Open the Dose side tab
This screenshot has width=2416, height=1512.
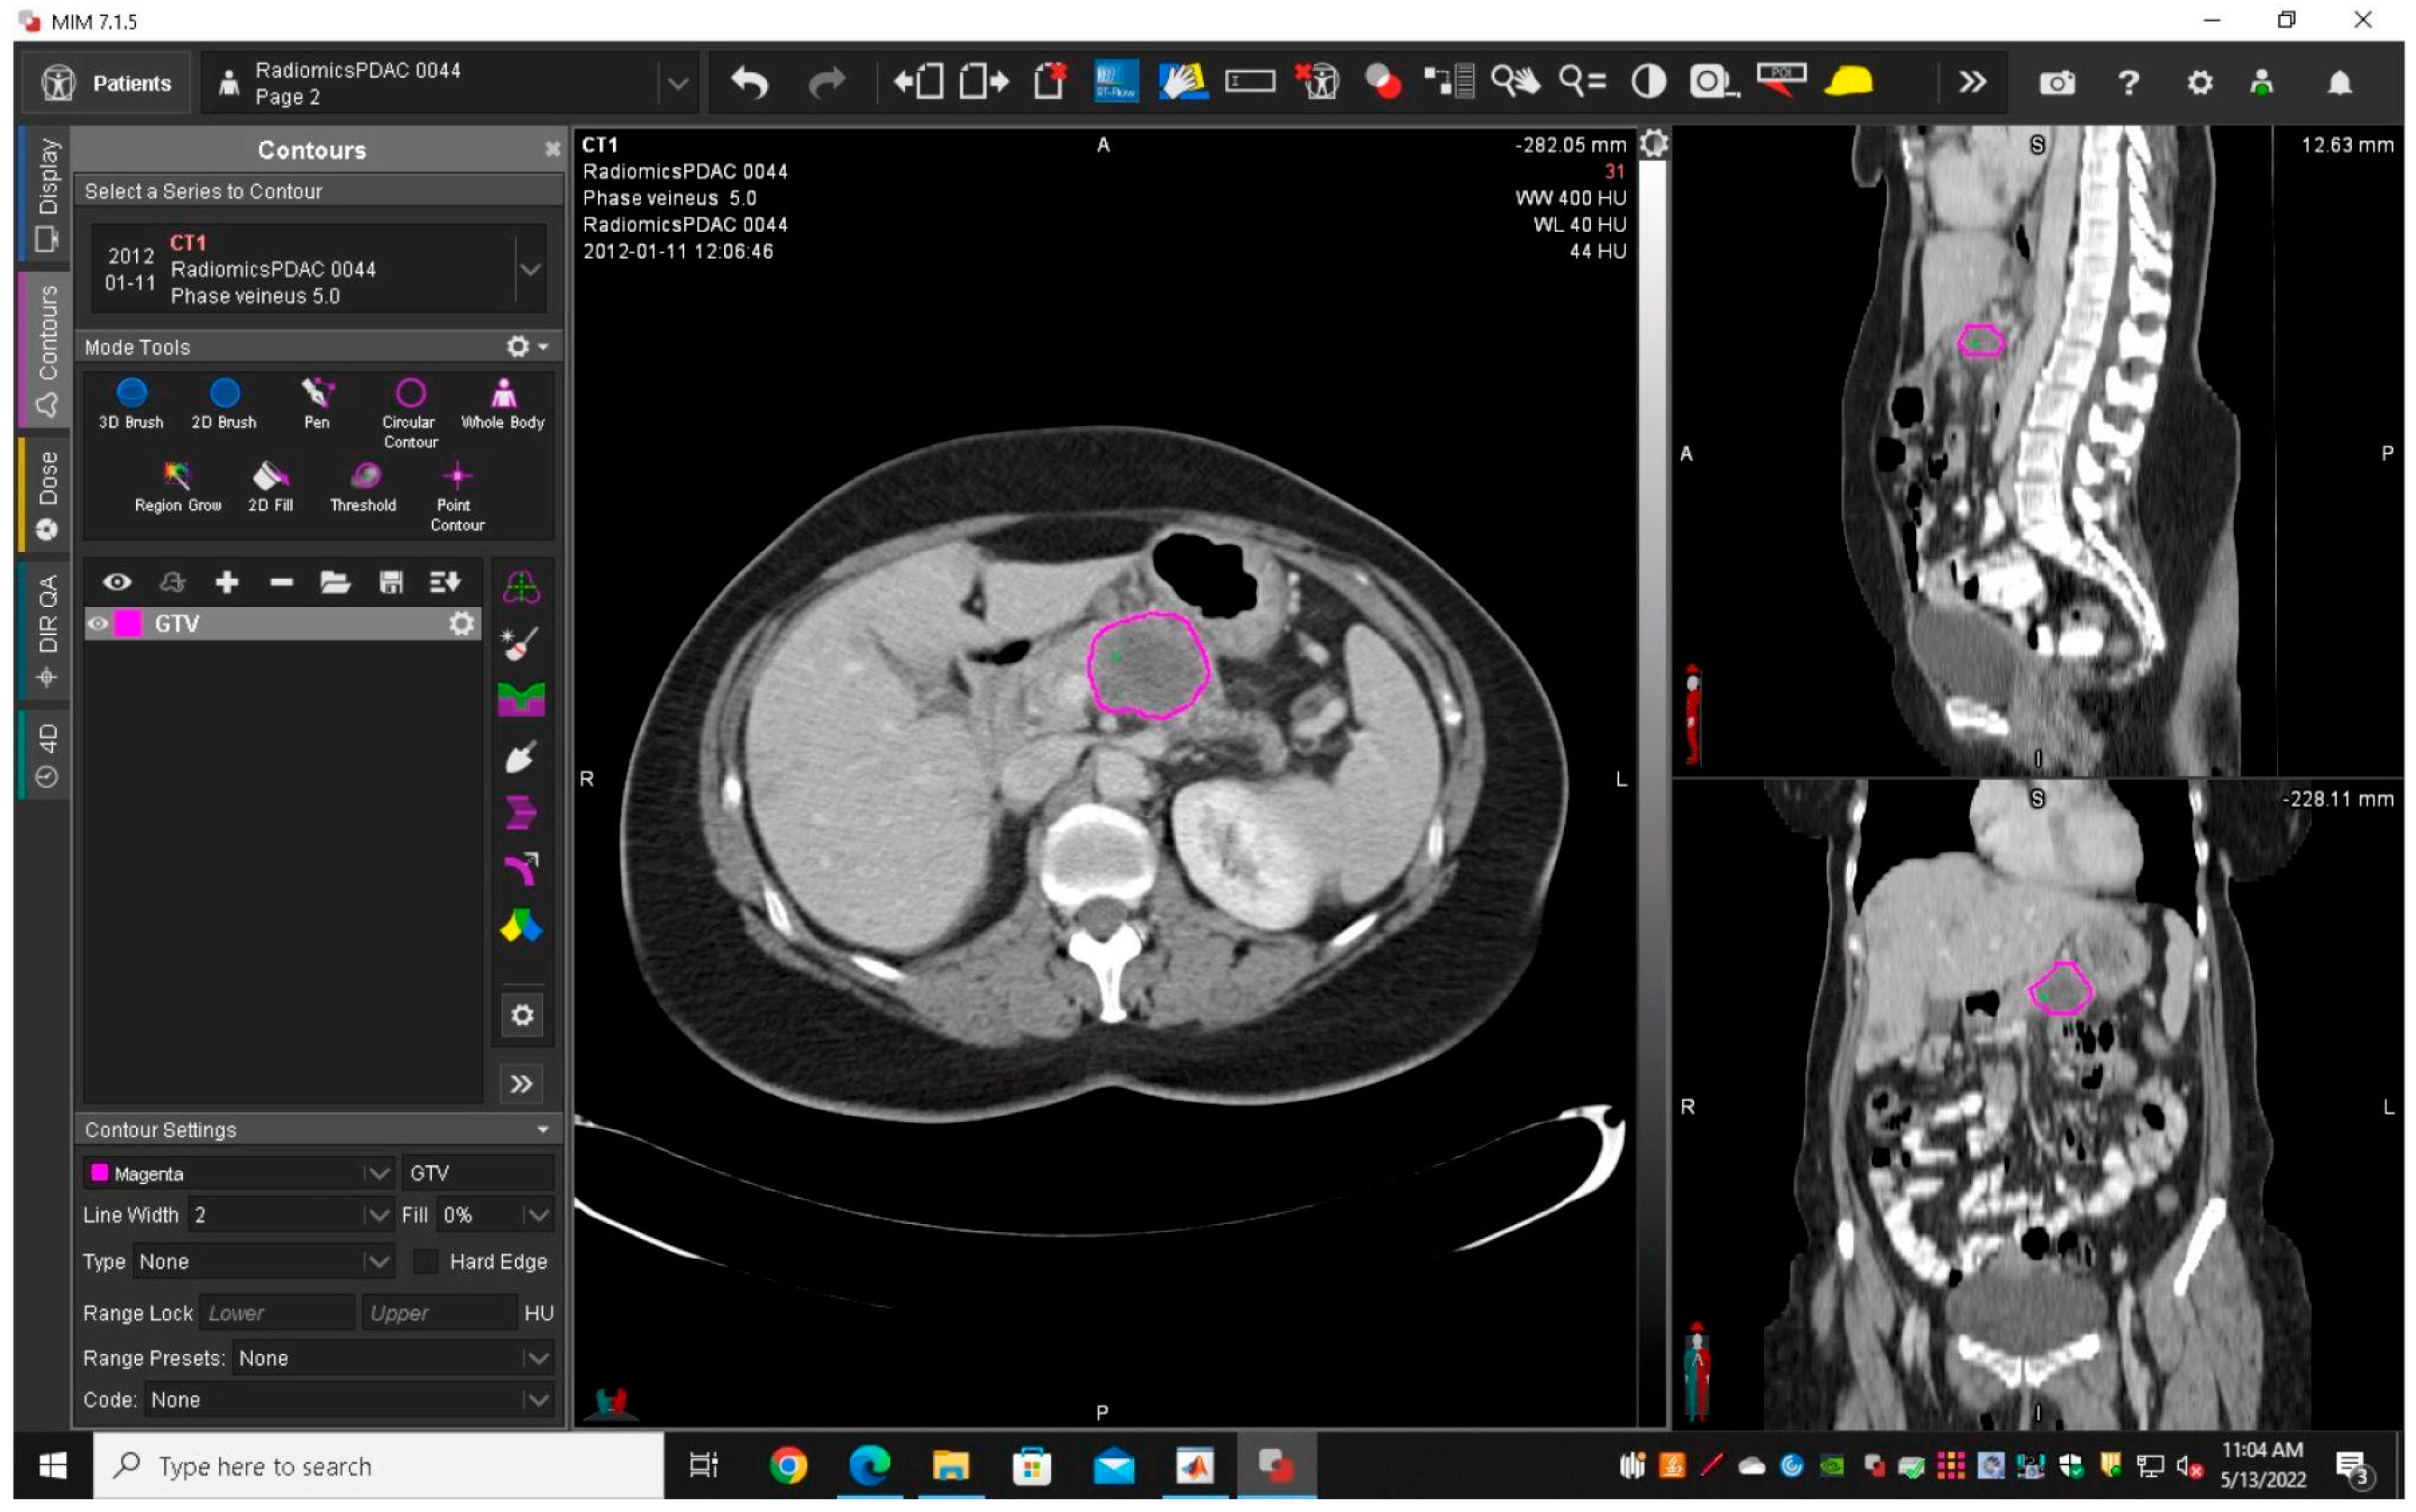point(46,494)
